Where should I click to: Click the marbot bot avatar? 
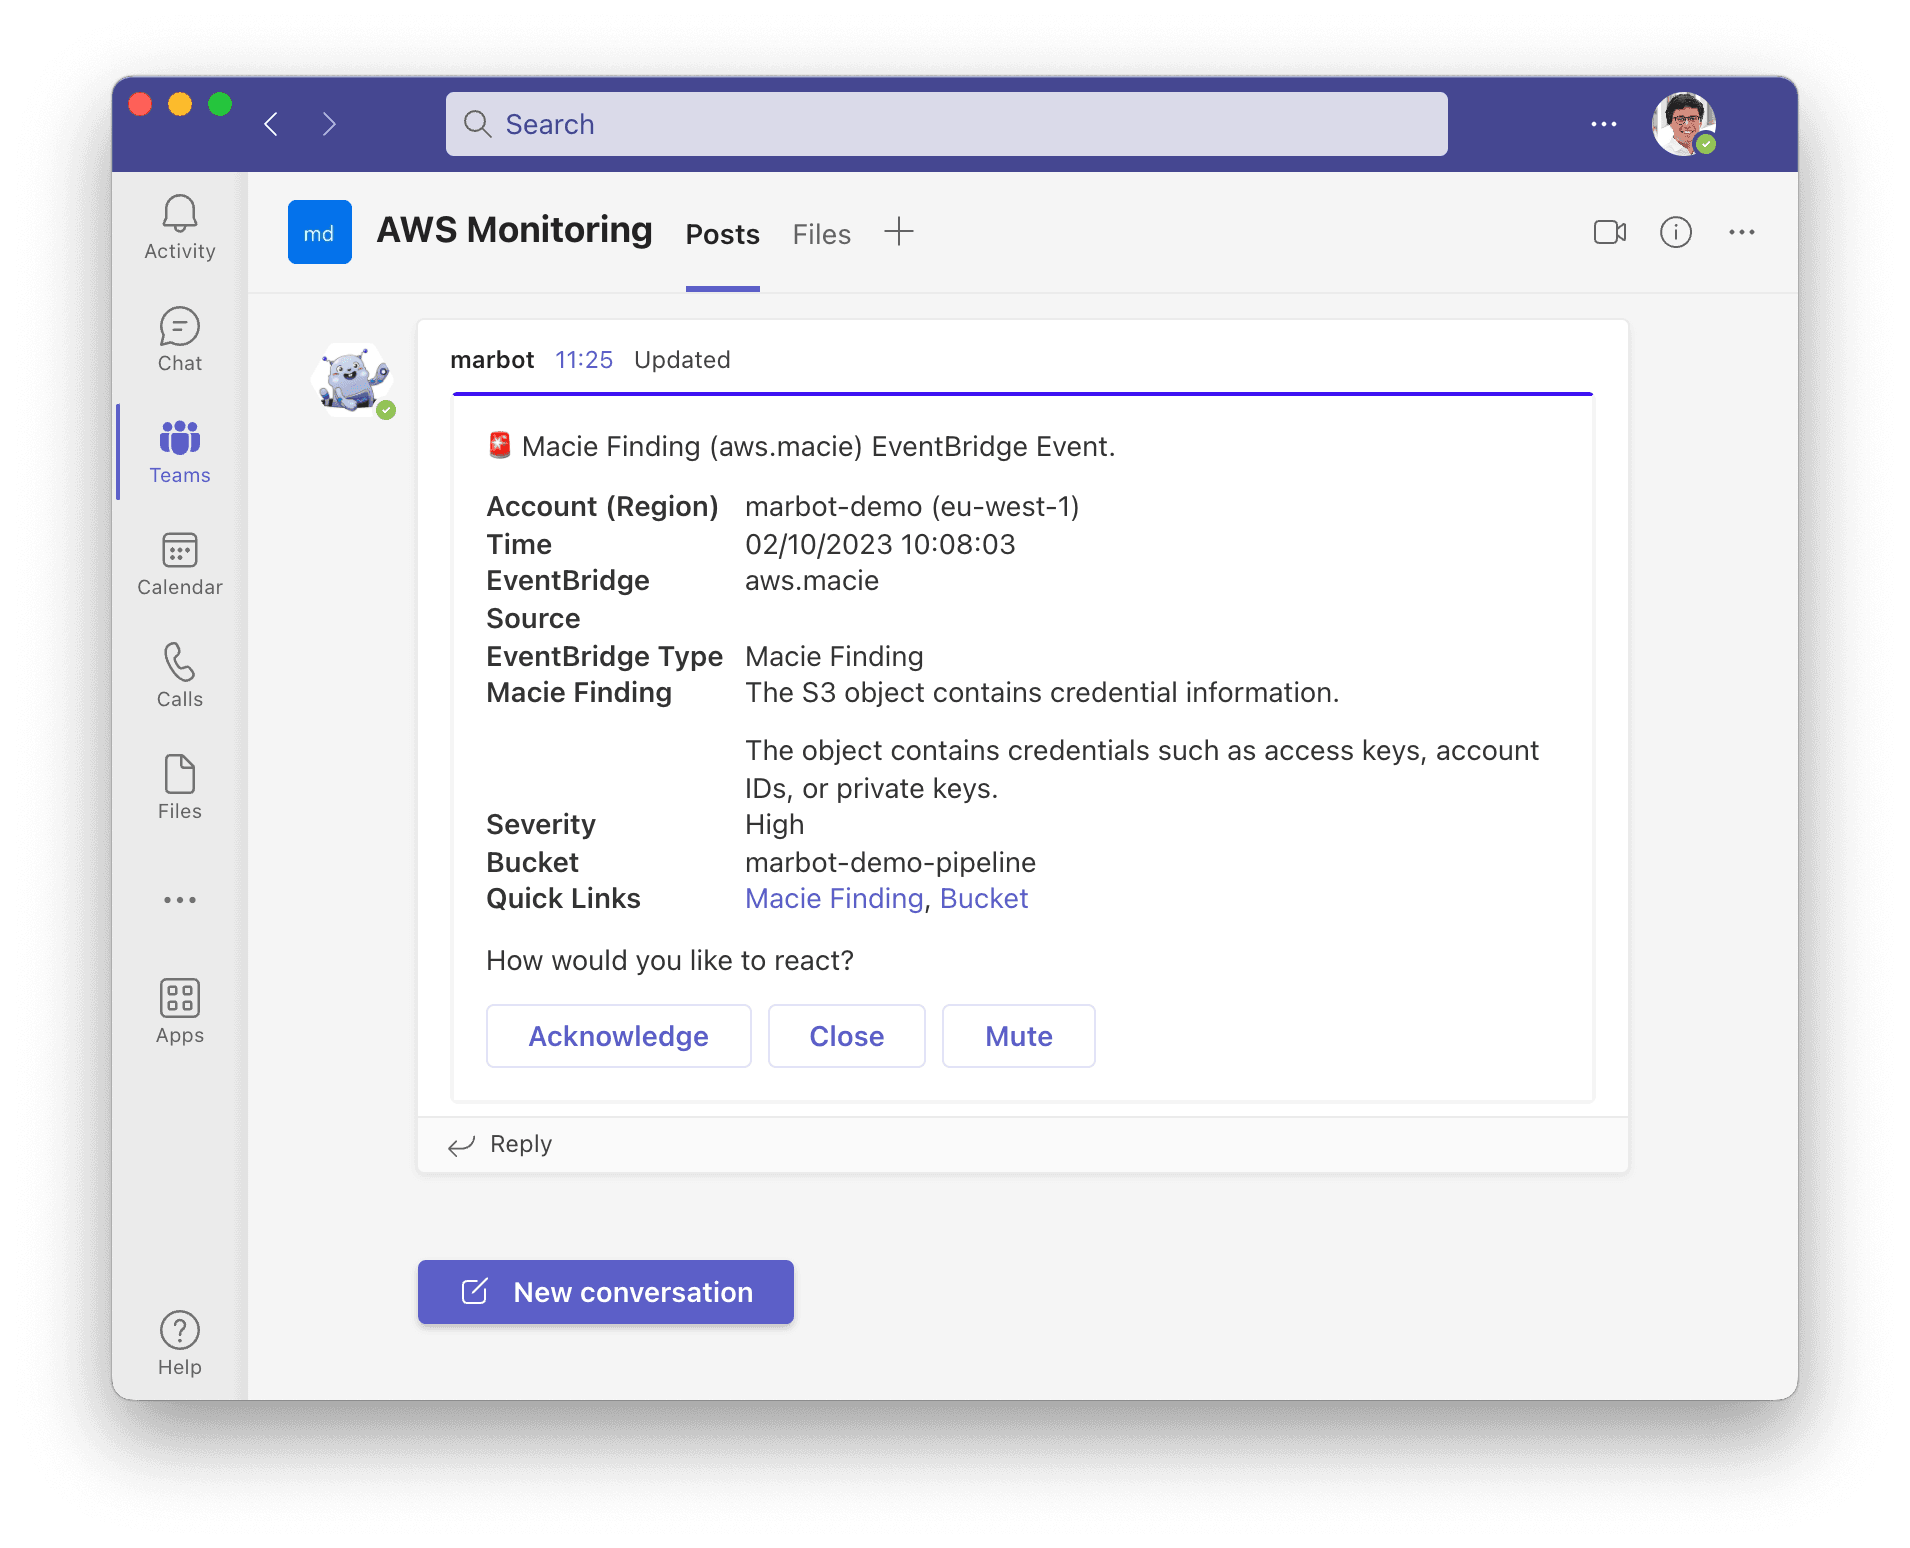click(352, 380)
